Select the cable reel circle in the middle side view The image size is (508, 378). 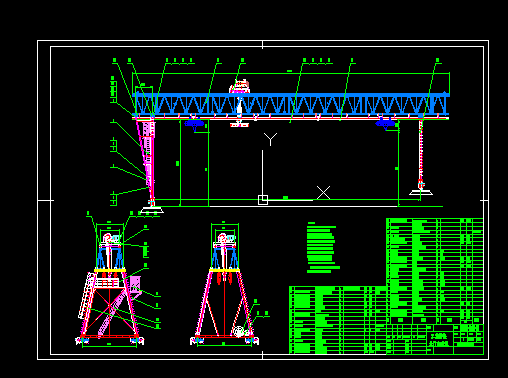tap(239, 331)
